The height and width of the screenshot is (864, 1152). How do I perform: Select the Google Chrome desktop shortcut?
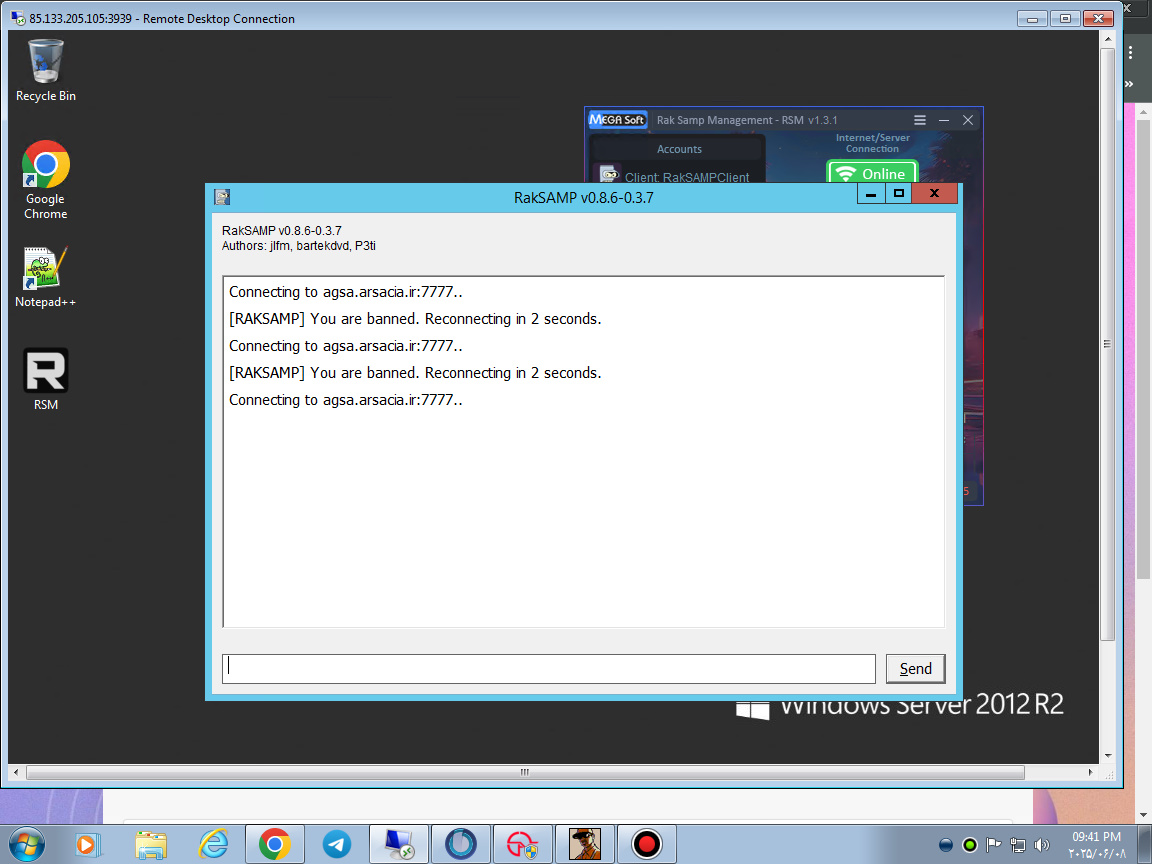pyautogui.click(x=46, y=180)
